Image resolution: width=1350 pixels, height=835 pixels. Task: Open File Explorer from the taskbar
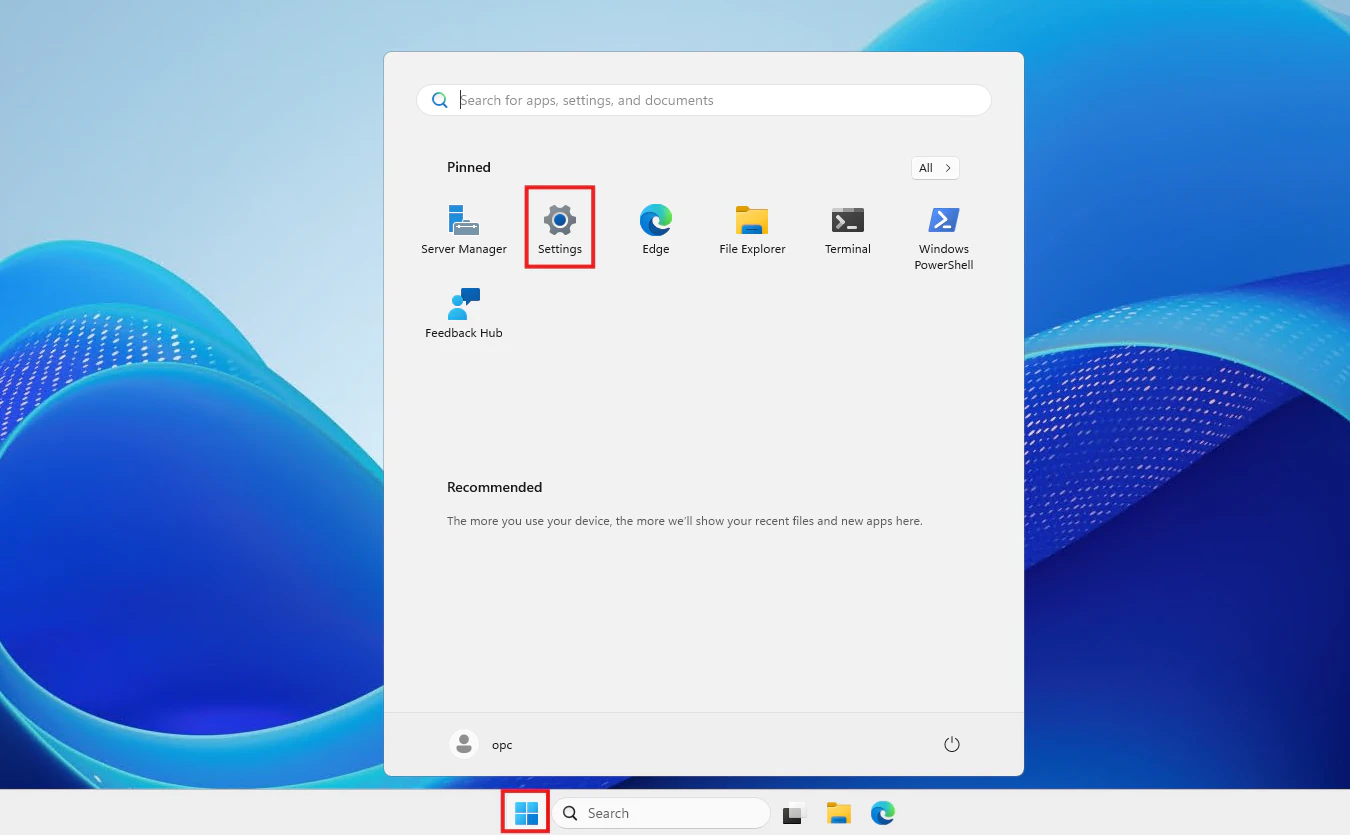pyautogui.click(x=838, y=813)
